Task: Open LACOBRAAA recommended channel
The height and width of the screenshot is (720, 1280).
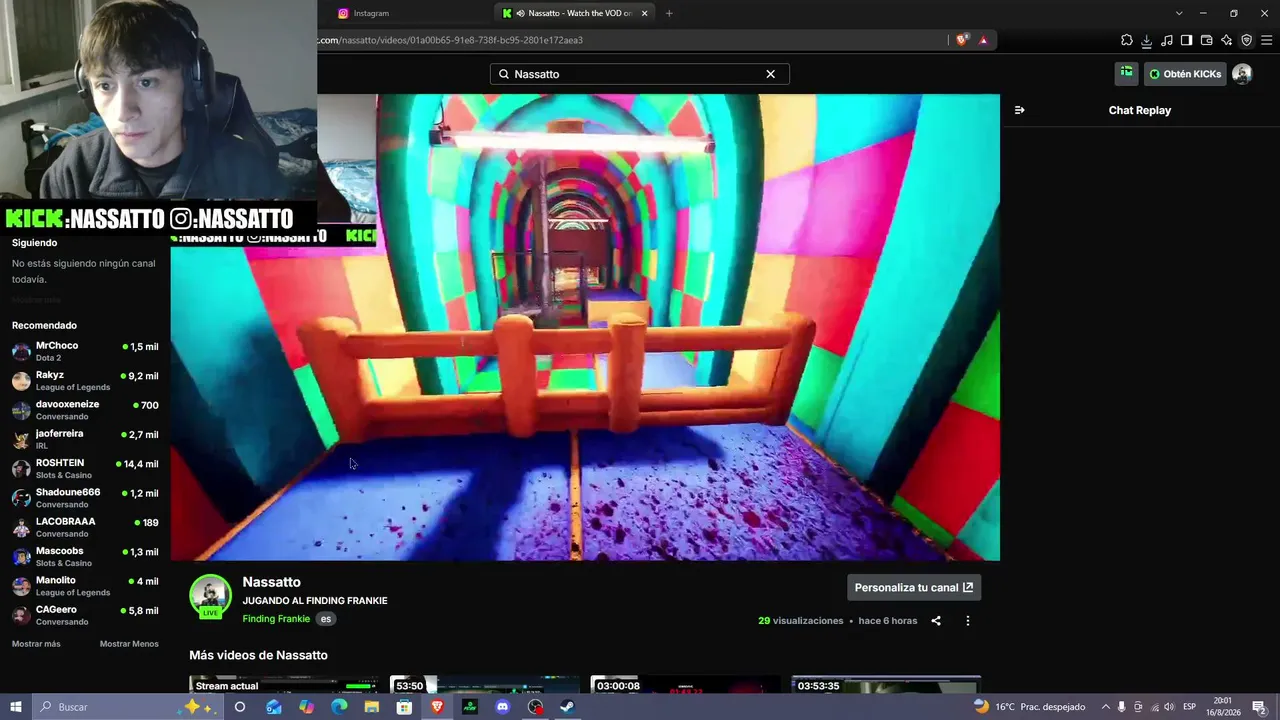Action: click(85, 527)
